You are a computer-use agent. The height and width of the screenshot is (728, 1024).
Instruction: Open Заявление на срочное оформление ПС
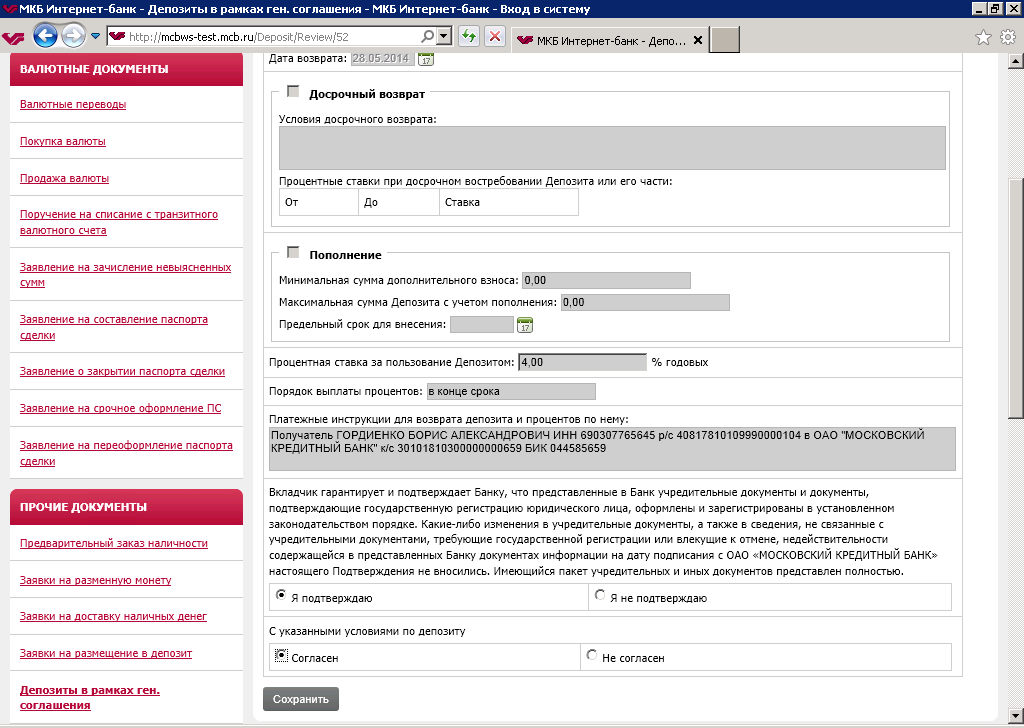120,408
